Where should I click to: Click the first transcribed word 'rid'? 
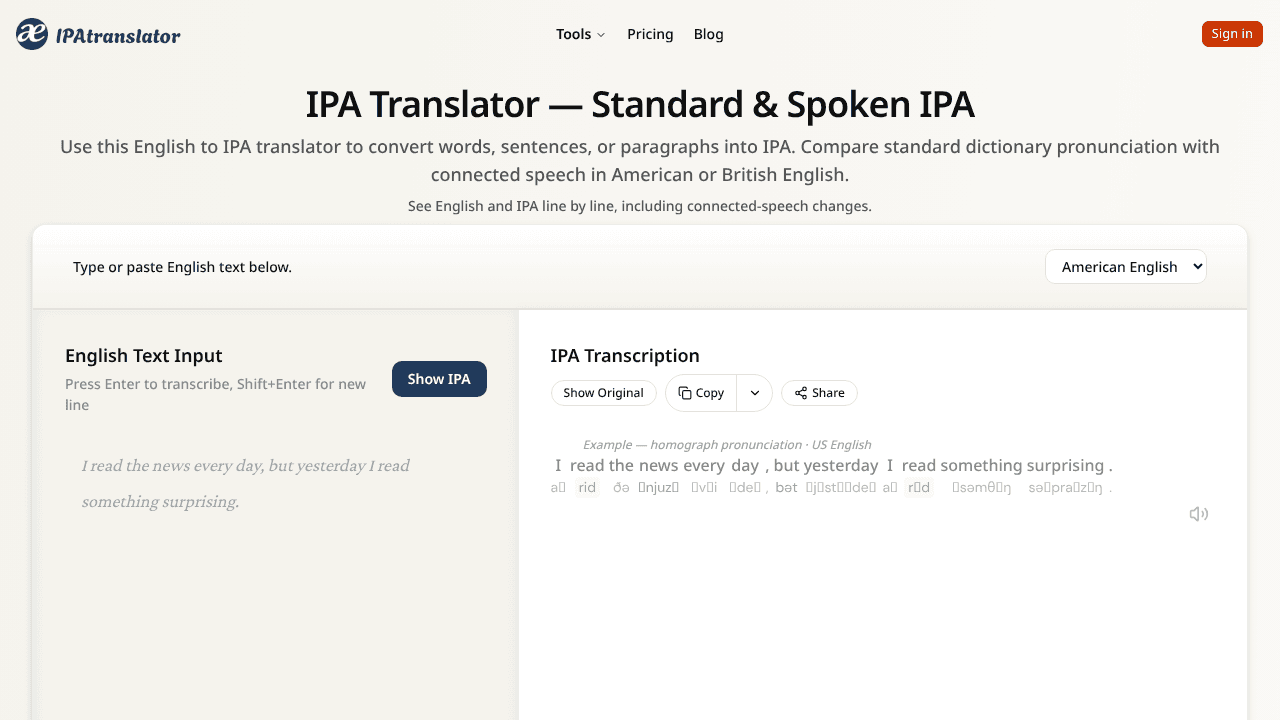pyautogui.click(x=587, y=488)
